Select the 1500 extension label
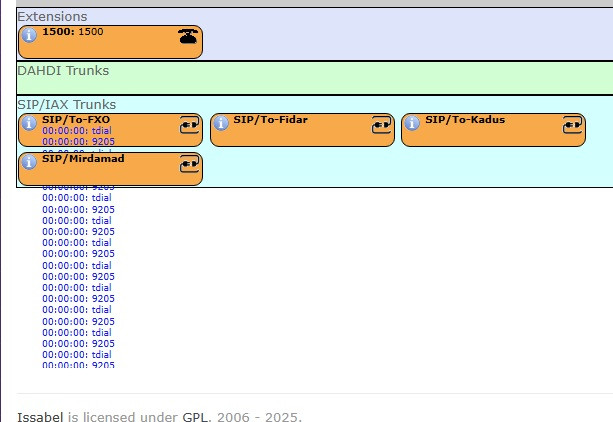The width and height of the screenshot is (613, 422). [x=72, y=32]
